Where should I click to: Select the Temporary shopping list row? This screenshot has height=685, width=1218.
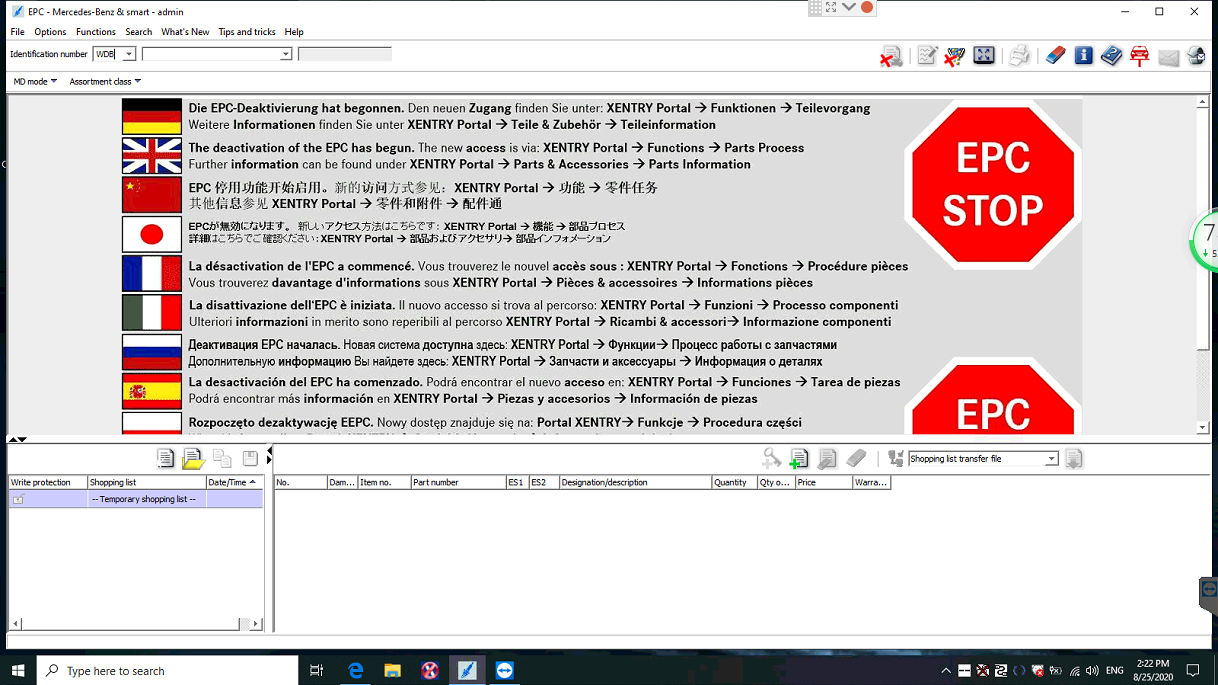tap(143, 499)
